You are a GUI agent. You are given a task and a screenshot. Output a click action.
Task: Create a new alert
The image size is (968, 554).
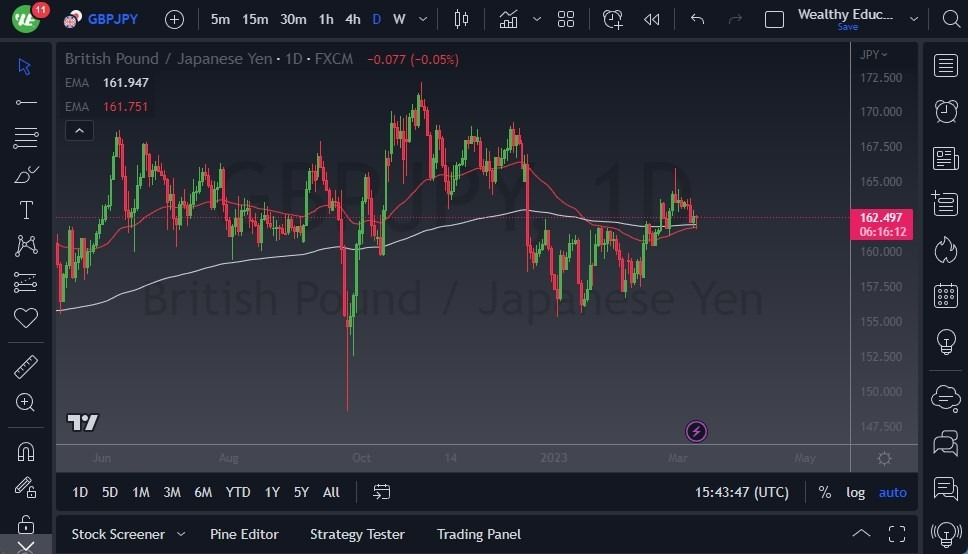[x=612, y=19]
